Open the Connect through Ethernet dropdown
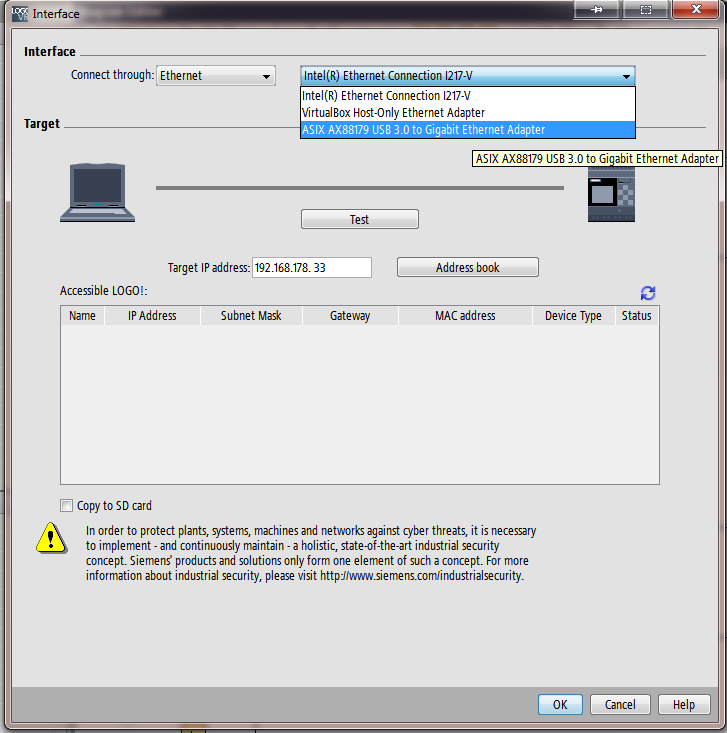This screenshot has width=727, height=733. coord(216,76)
